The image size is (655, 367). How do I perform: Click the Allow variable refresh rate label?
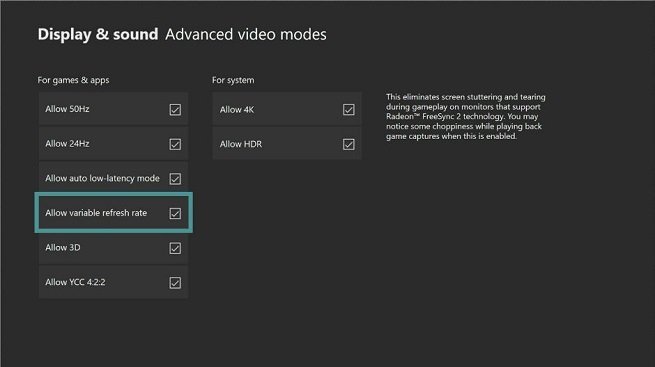(96, 213)
